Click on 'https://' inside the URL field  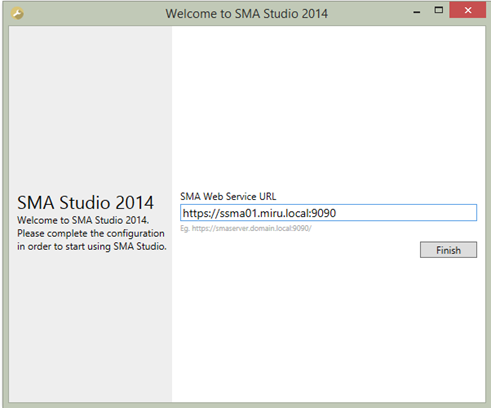click(201, 213)
